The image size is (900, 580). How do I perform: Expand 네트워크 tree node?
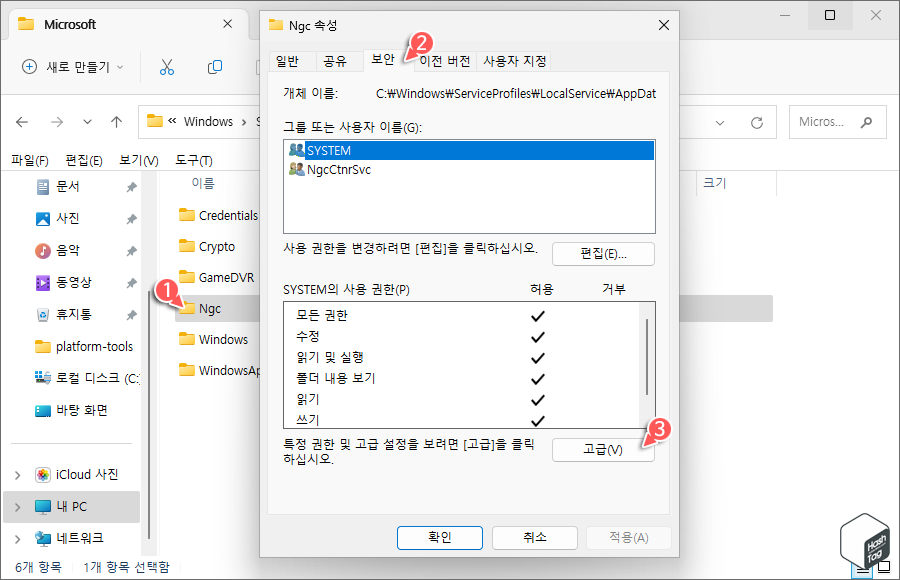click(17, 539)
